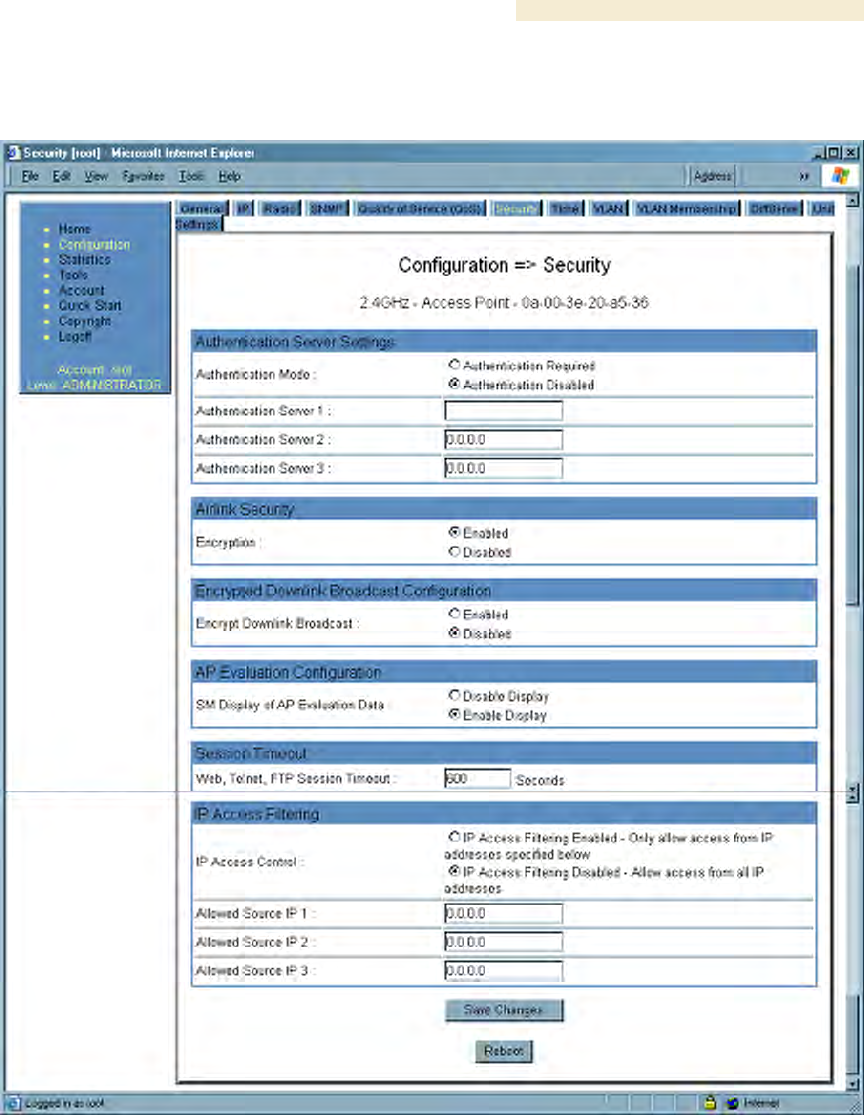
Task: Choose Enable Display for AP Evaluation
Action: (454, 715)
